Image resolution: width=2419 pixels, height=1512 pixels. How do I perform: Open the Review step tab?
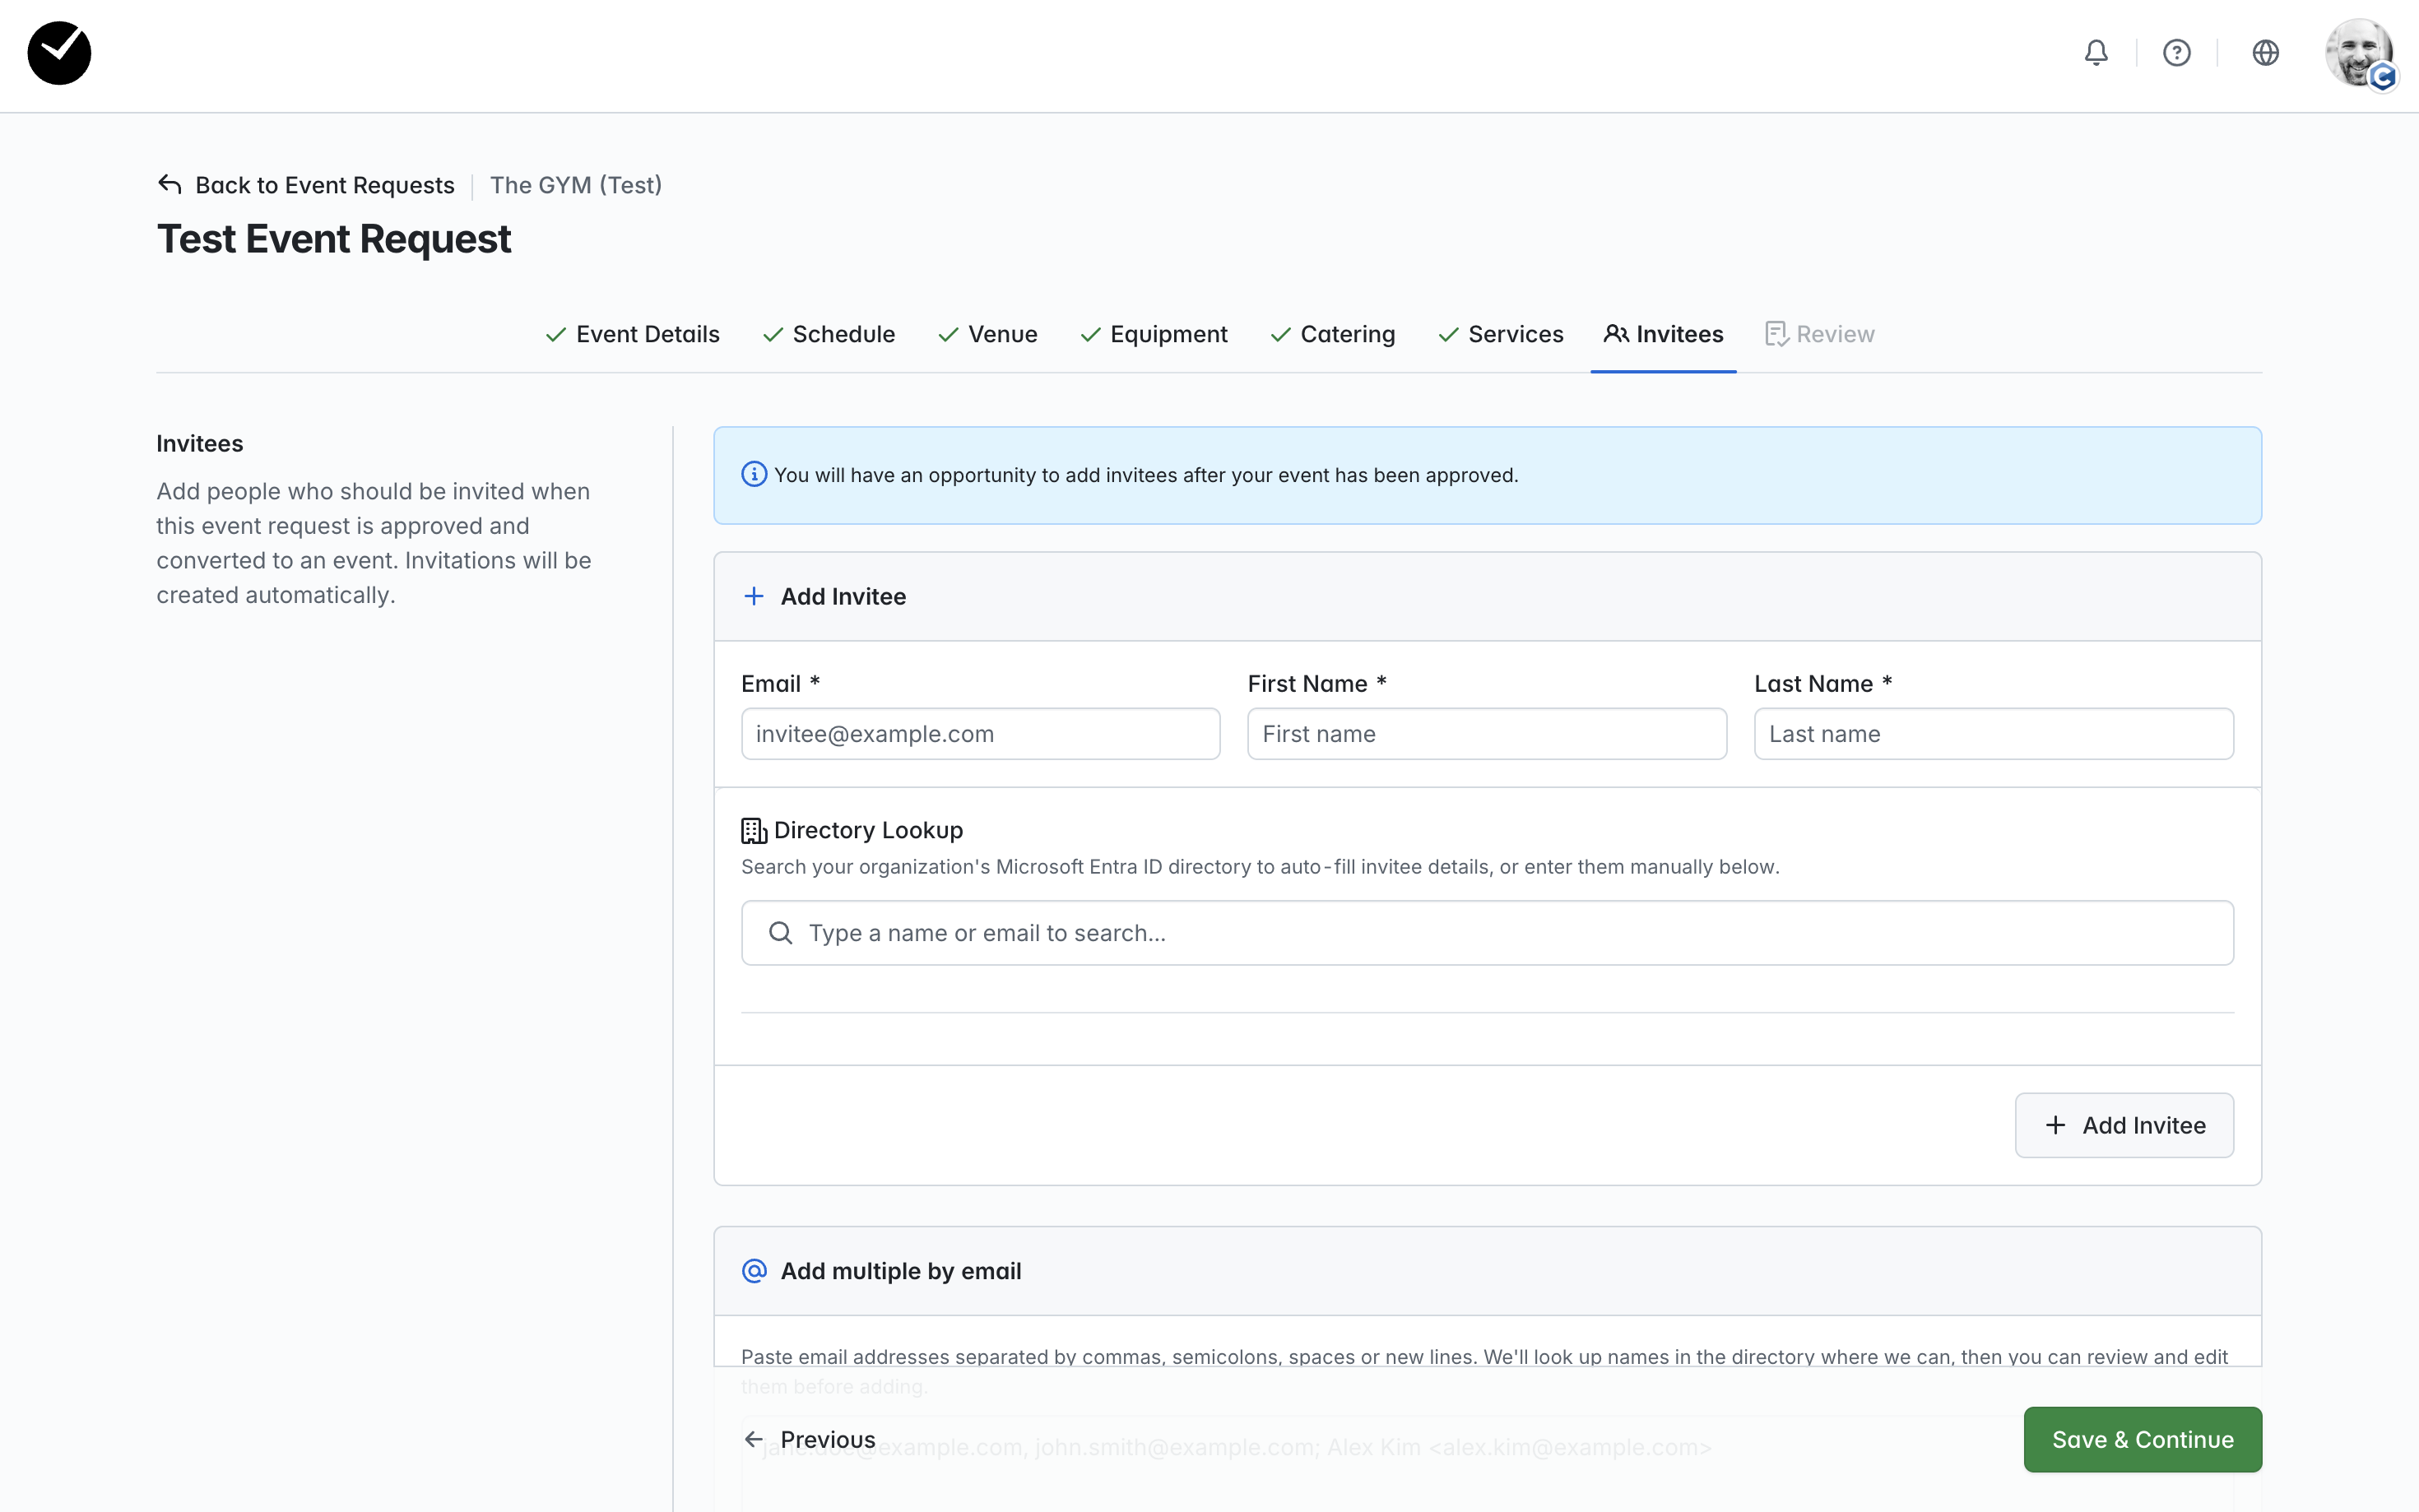1820,334
